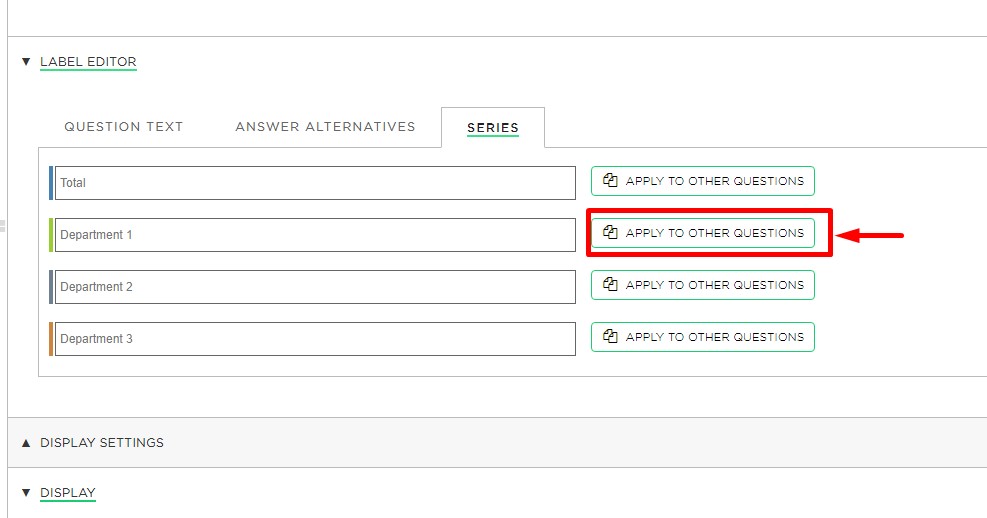Click the green Department 1 color bar
The height and width of the screenshot is (518, 987).
pyautogui.click(x=51, y=235)
